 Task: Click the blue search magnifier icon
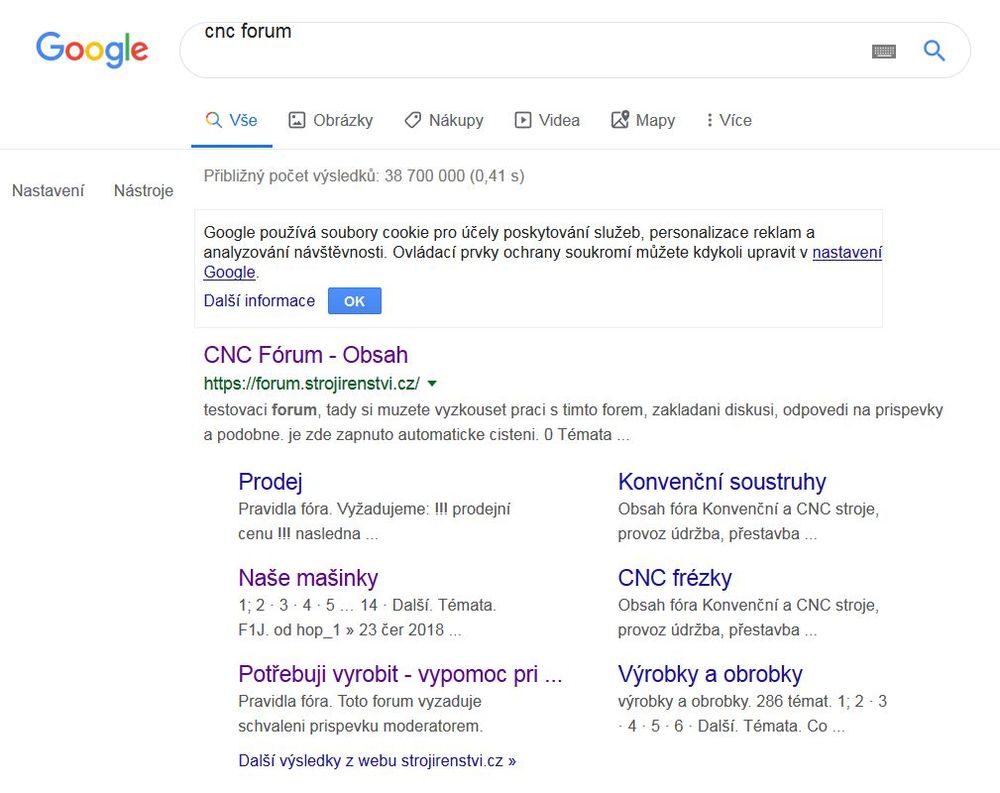click(x=934, y=50)
